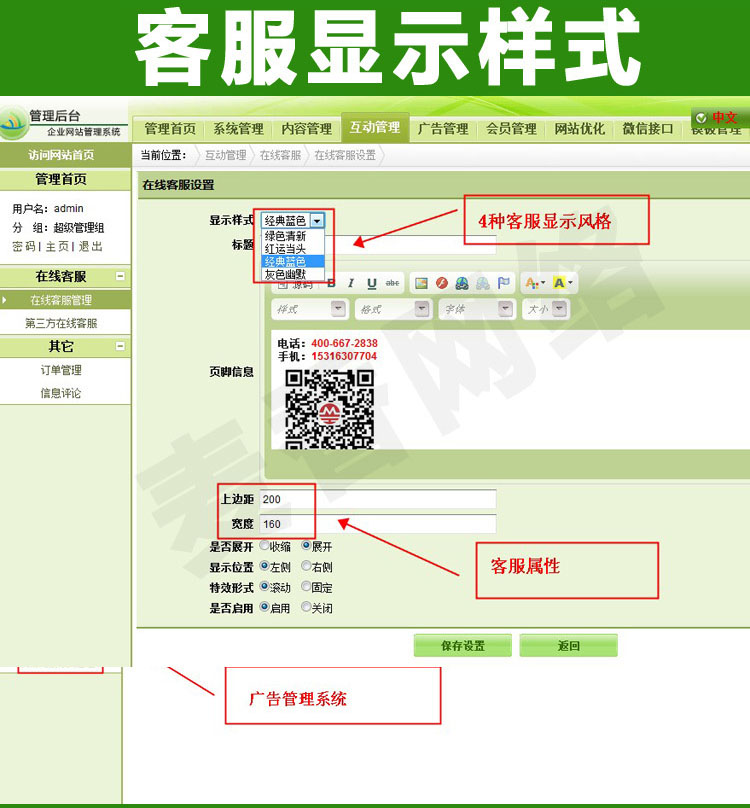Open 访问网站首页 link
Image resolution: width=750 pixels, height=808 pixels.
click(61, 155)
